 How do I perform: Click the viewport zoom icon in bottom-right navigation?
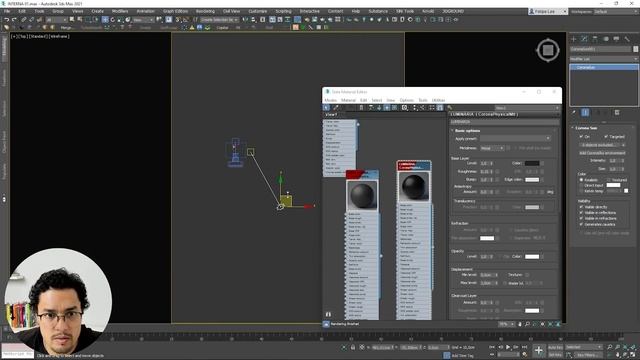[x=610, y=347]
